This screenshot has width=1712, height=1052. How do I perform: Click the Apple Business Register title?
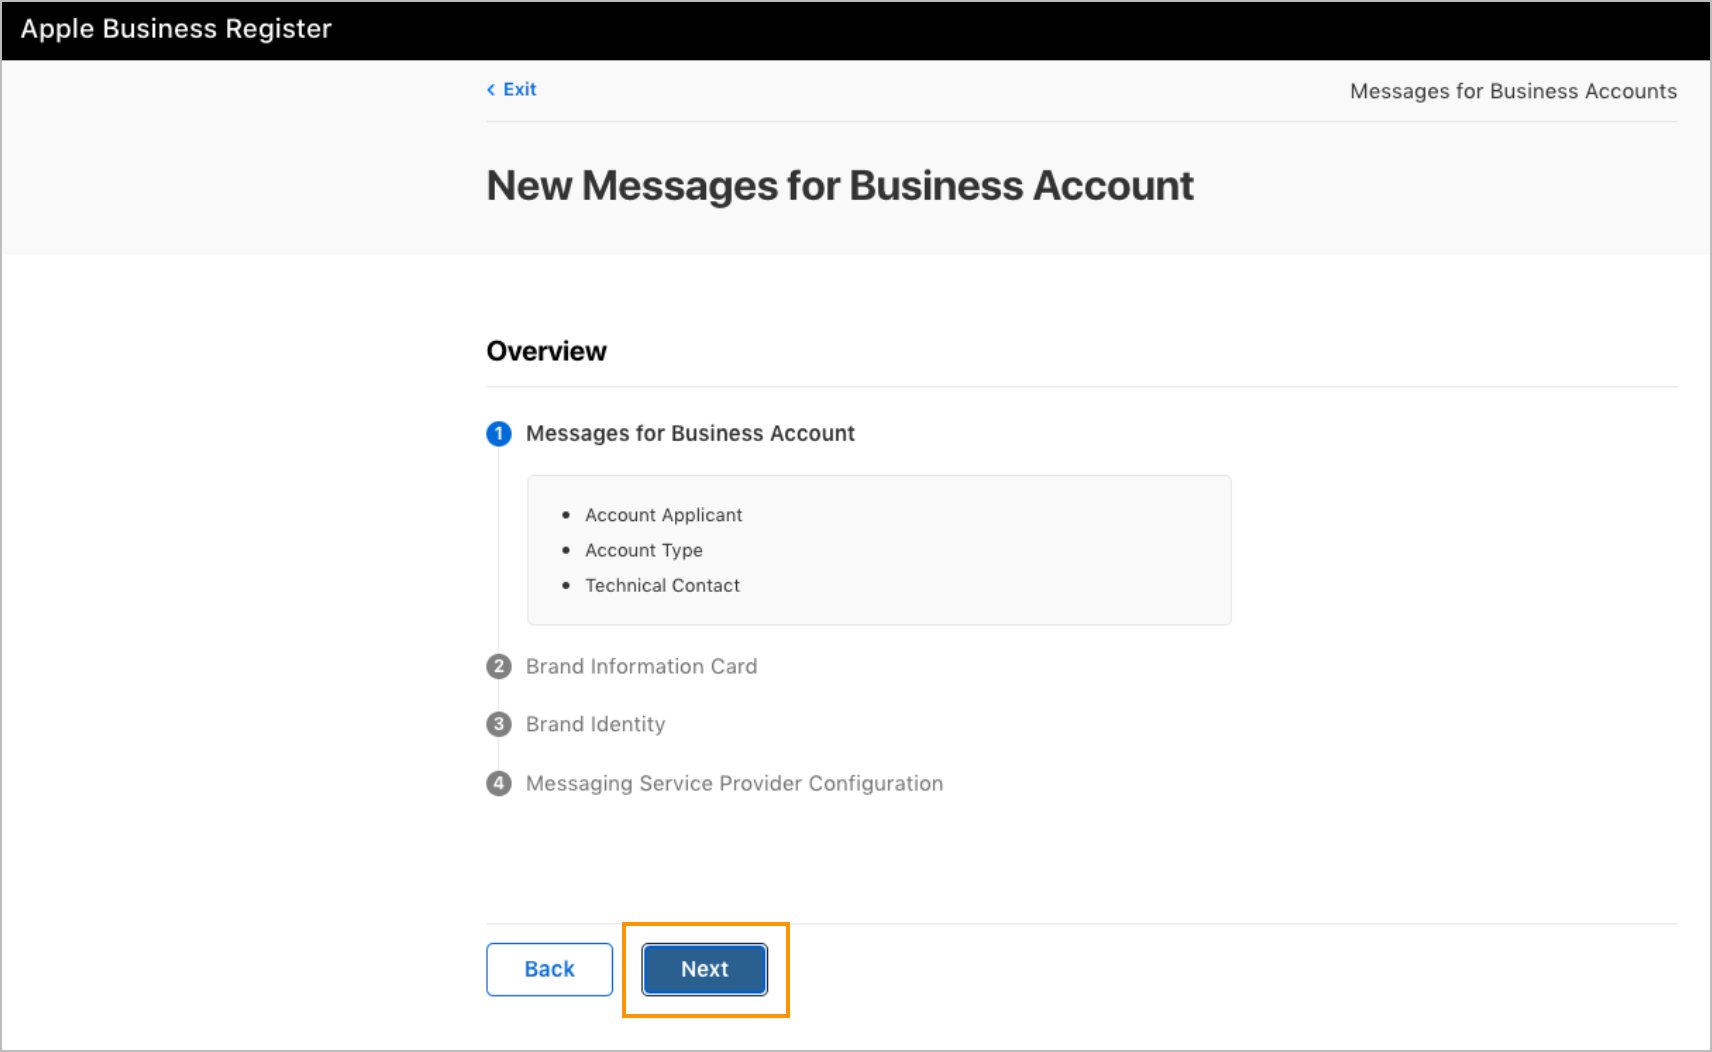(176, 29)
